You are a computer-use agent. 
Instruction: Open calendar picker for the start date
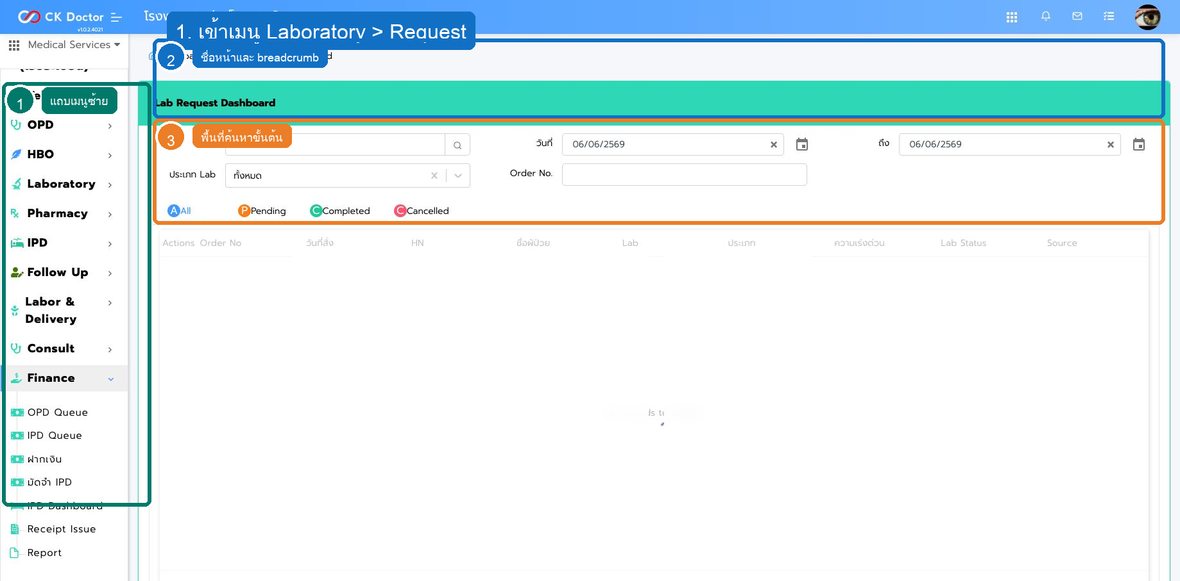click(802, 144)
